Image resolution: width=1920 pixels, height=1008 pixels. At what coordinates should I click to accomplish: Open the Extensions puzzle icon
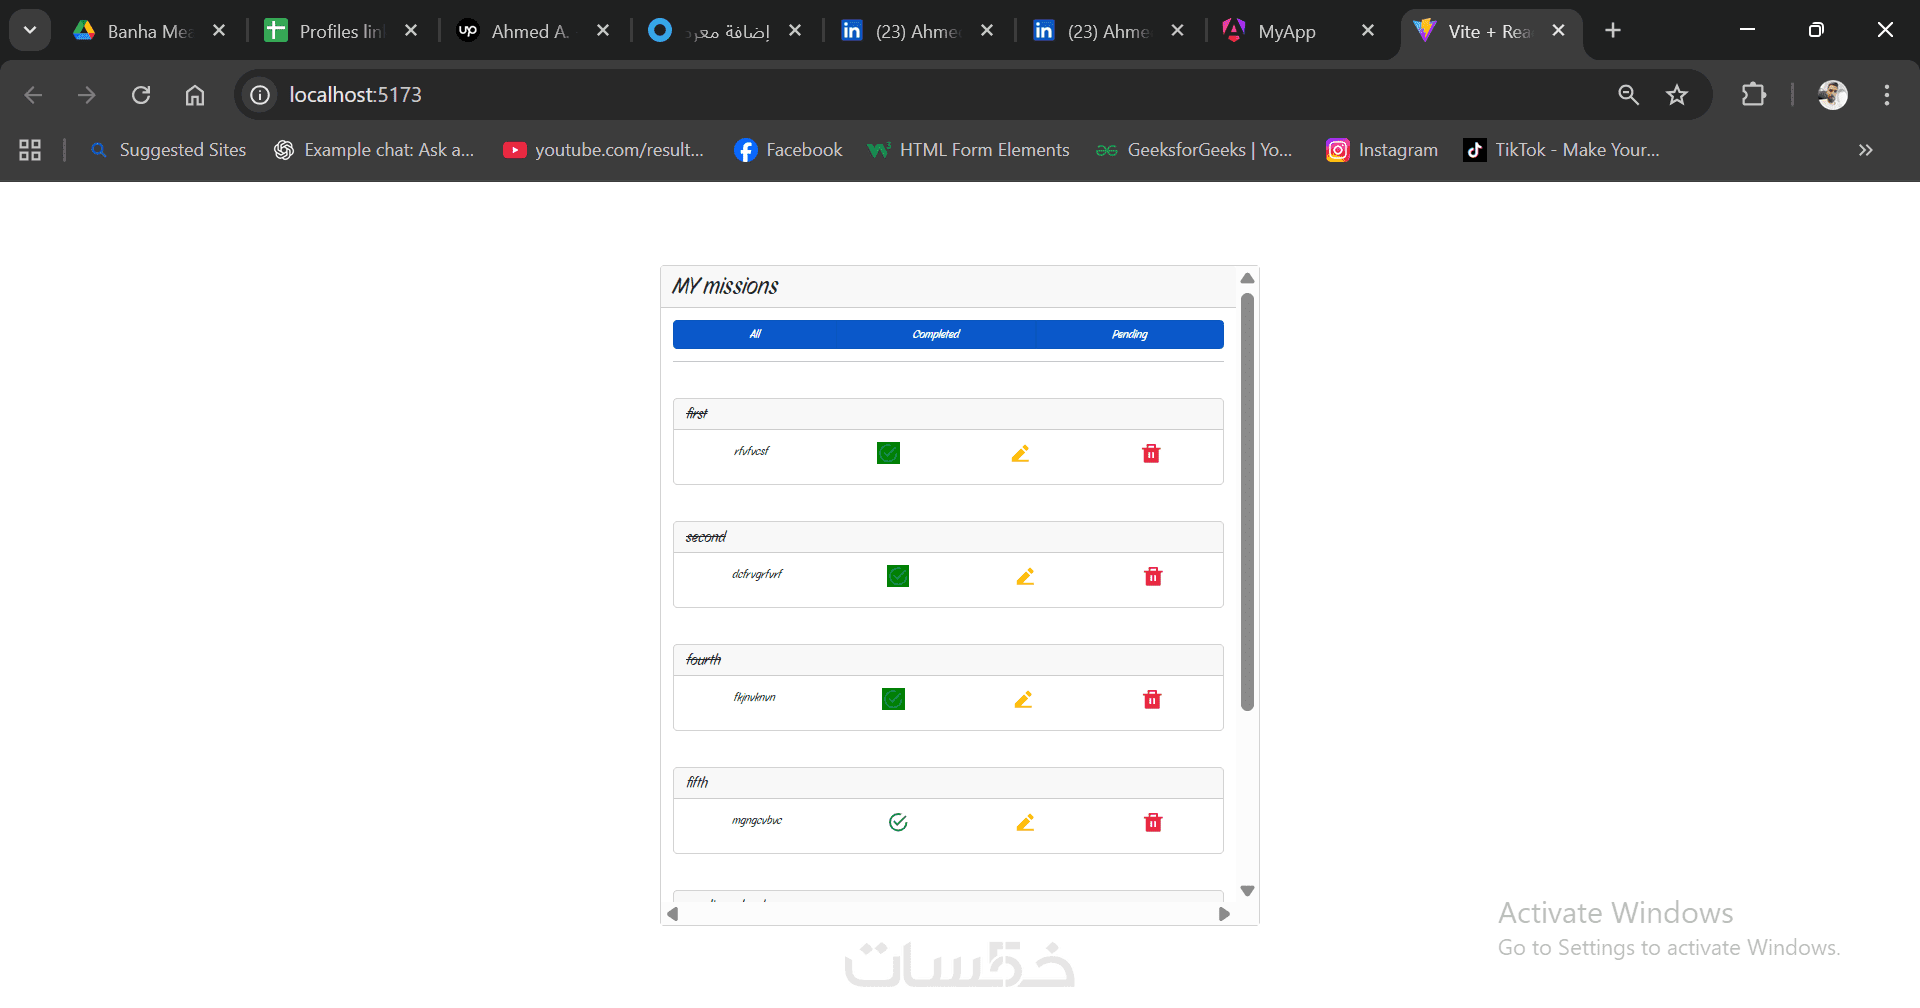(1754, 95)
